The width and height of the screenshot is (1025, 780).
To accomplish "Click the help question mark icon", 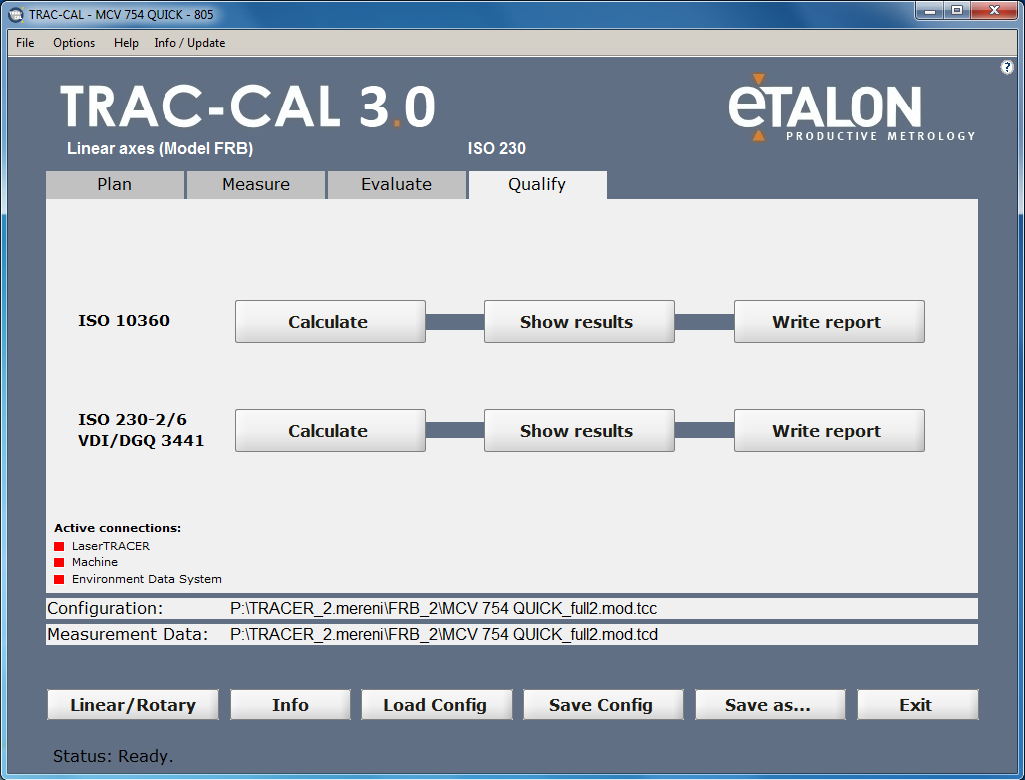I will pyautogui.click(x=1007, y=67).
